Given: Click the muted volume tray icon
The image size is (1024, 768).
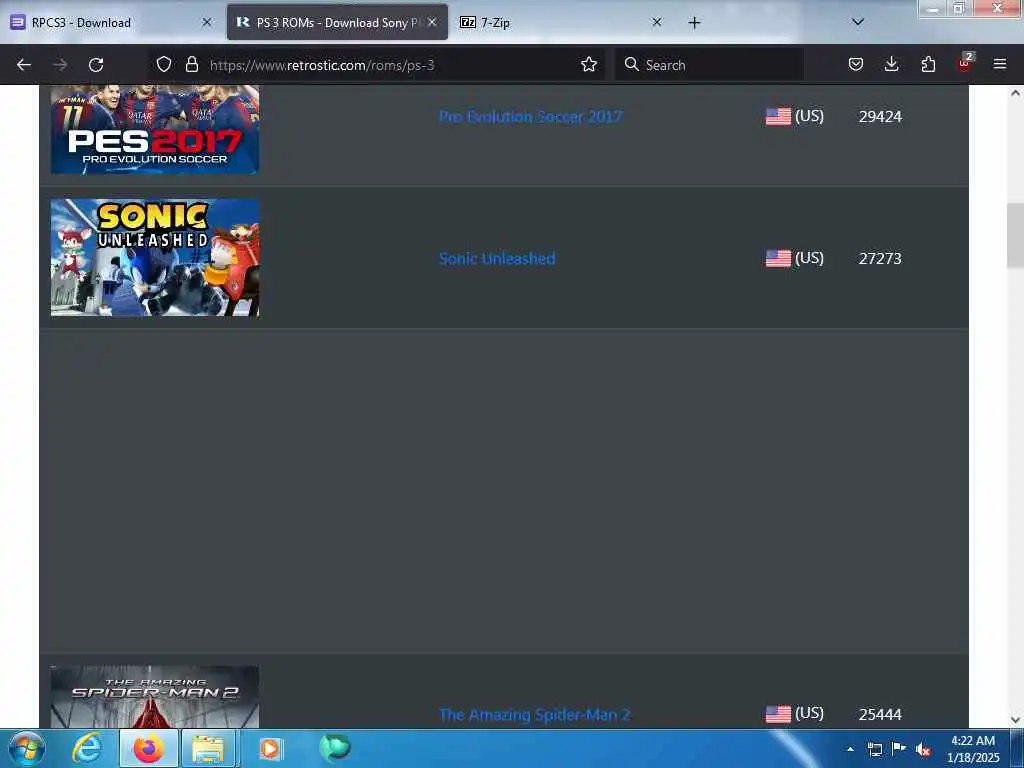Looking at the screenshot, I should [923, 749].
